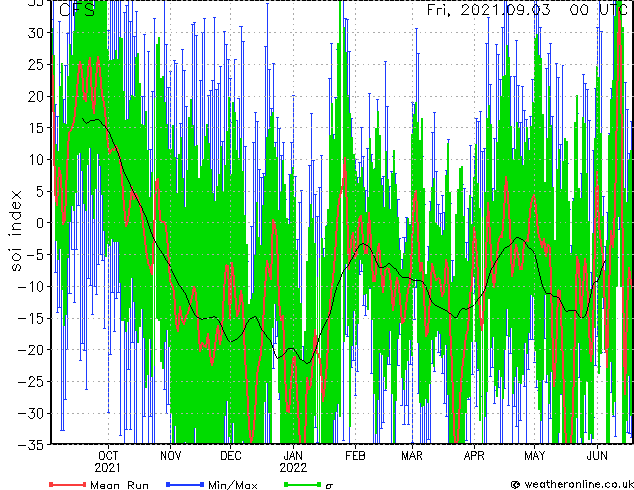The height and width of the screenshot is (490, 634).
Task: Click the NOV month label
Action: tap(171, 456)
